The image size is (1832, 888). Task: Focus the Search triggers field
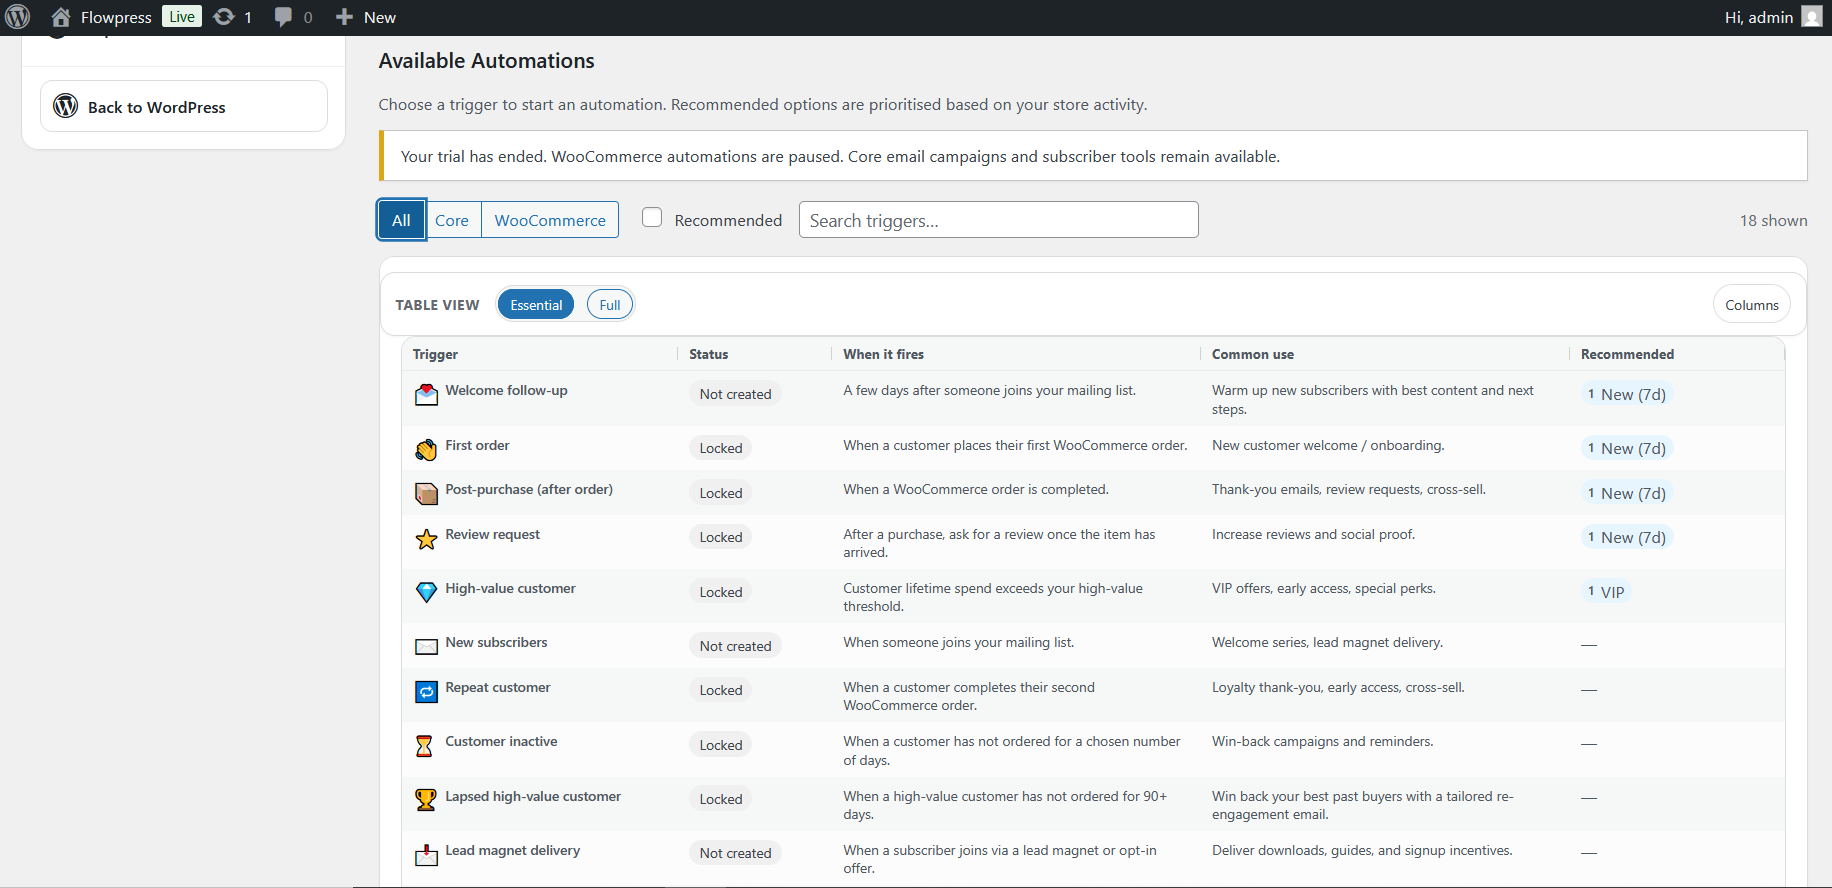[998, 220]
